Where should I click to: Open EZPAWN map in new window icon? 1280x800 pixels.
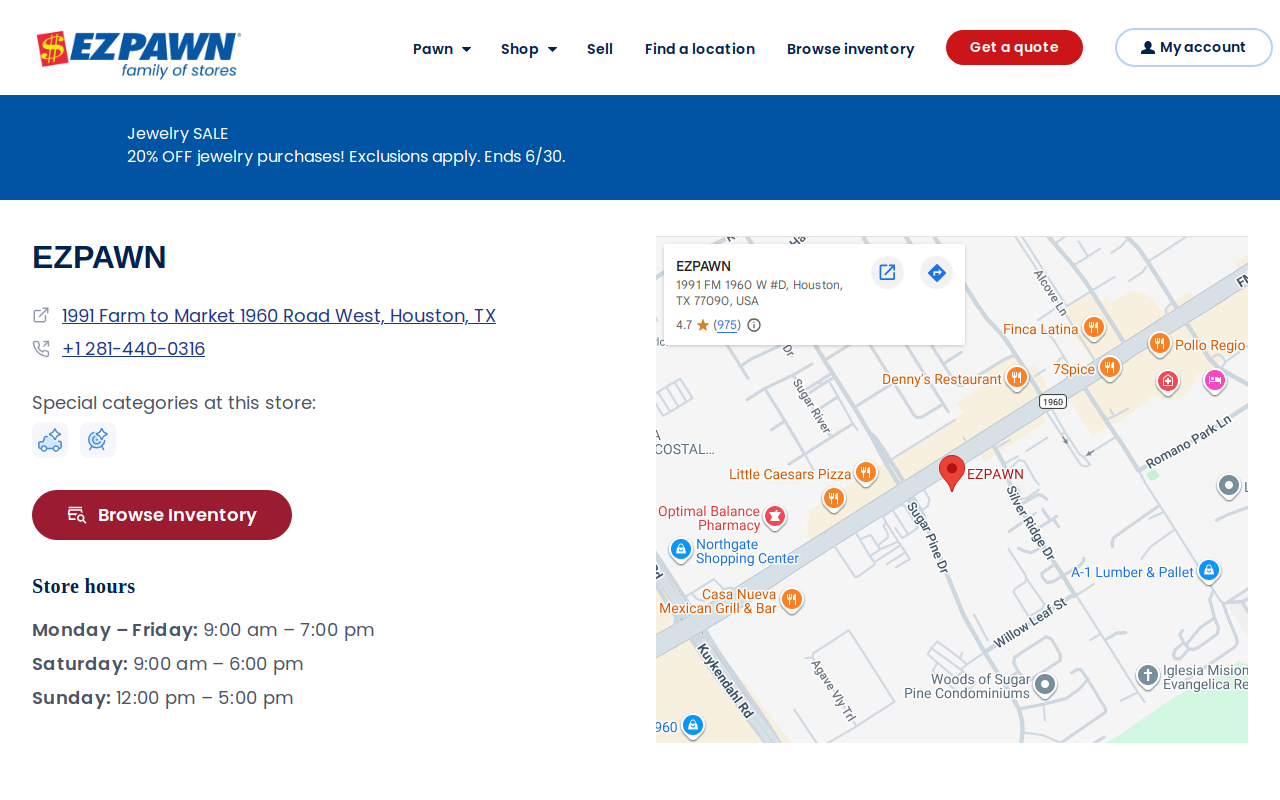tap(887, 272)
